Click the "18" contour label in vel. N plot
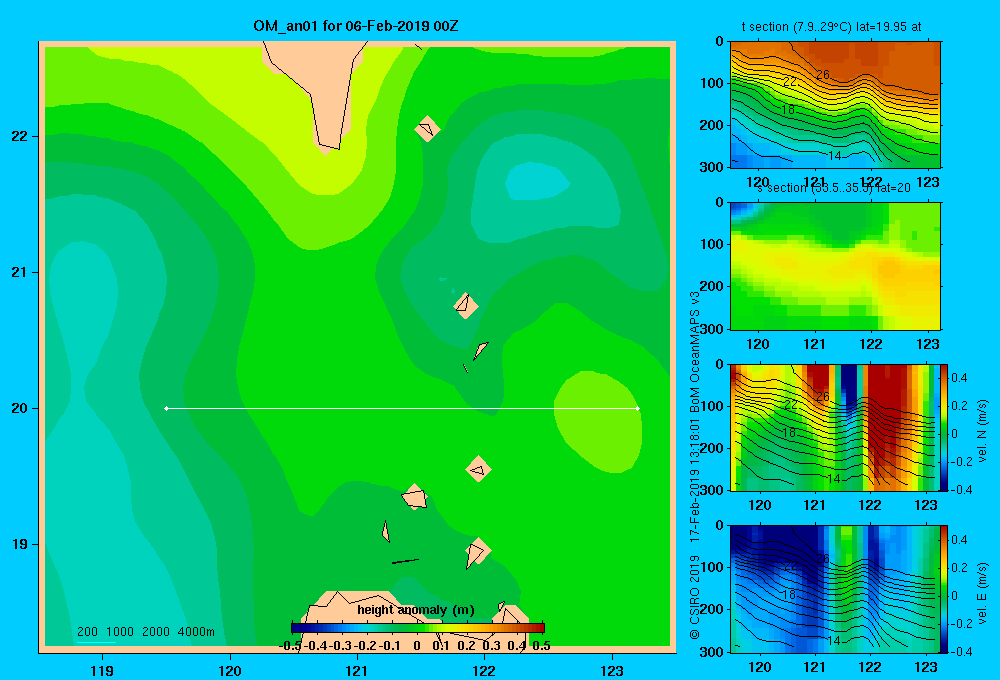 point(789,432)
